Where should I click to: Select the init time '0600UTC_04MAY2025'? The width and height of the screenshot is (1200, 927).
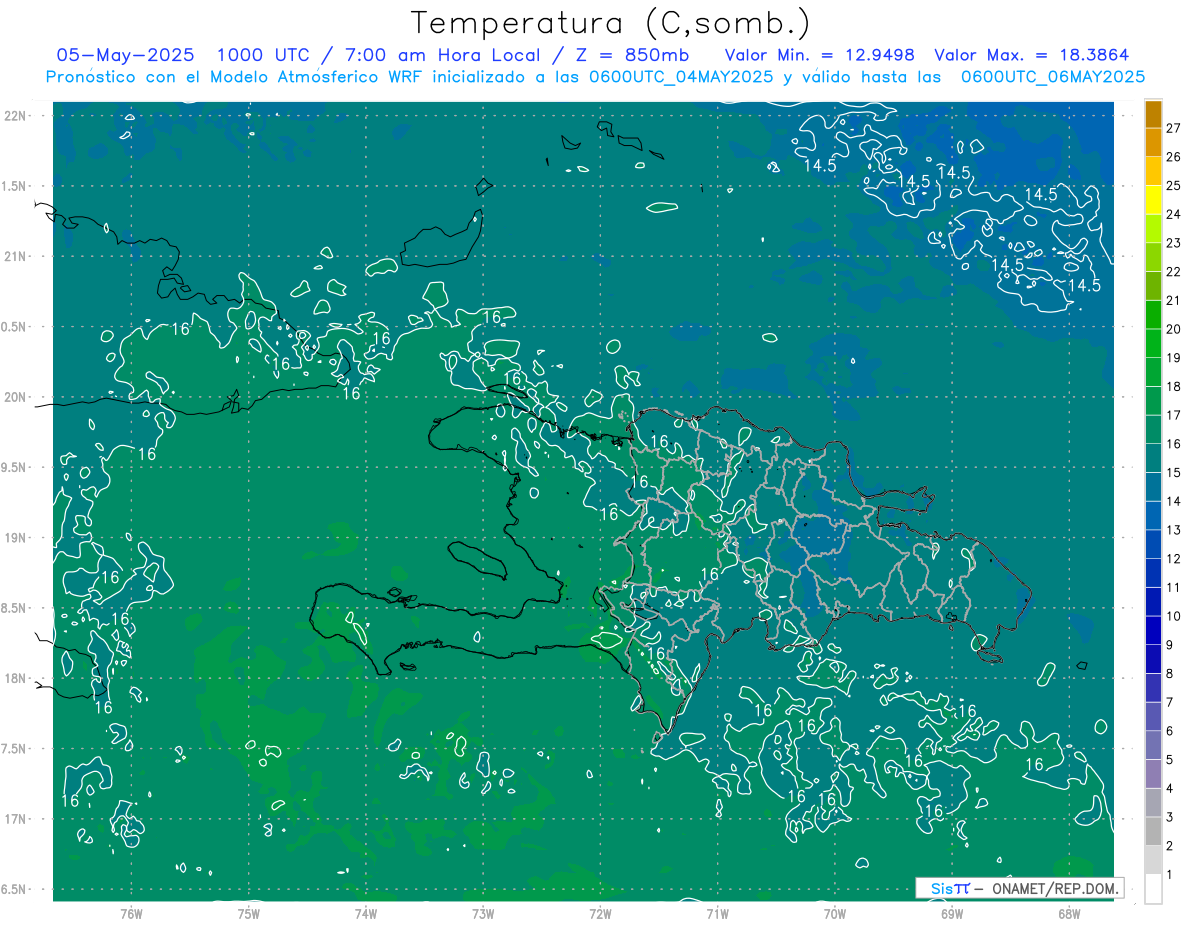pos(681,77)
